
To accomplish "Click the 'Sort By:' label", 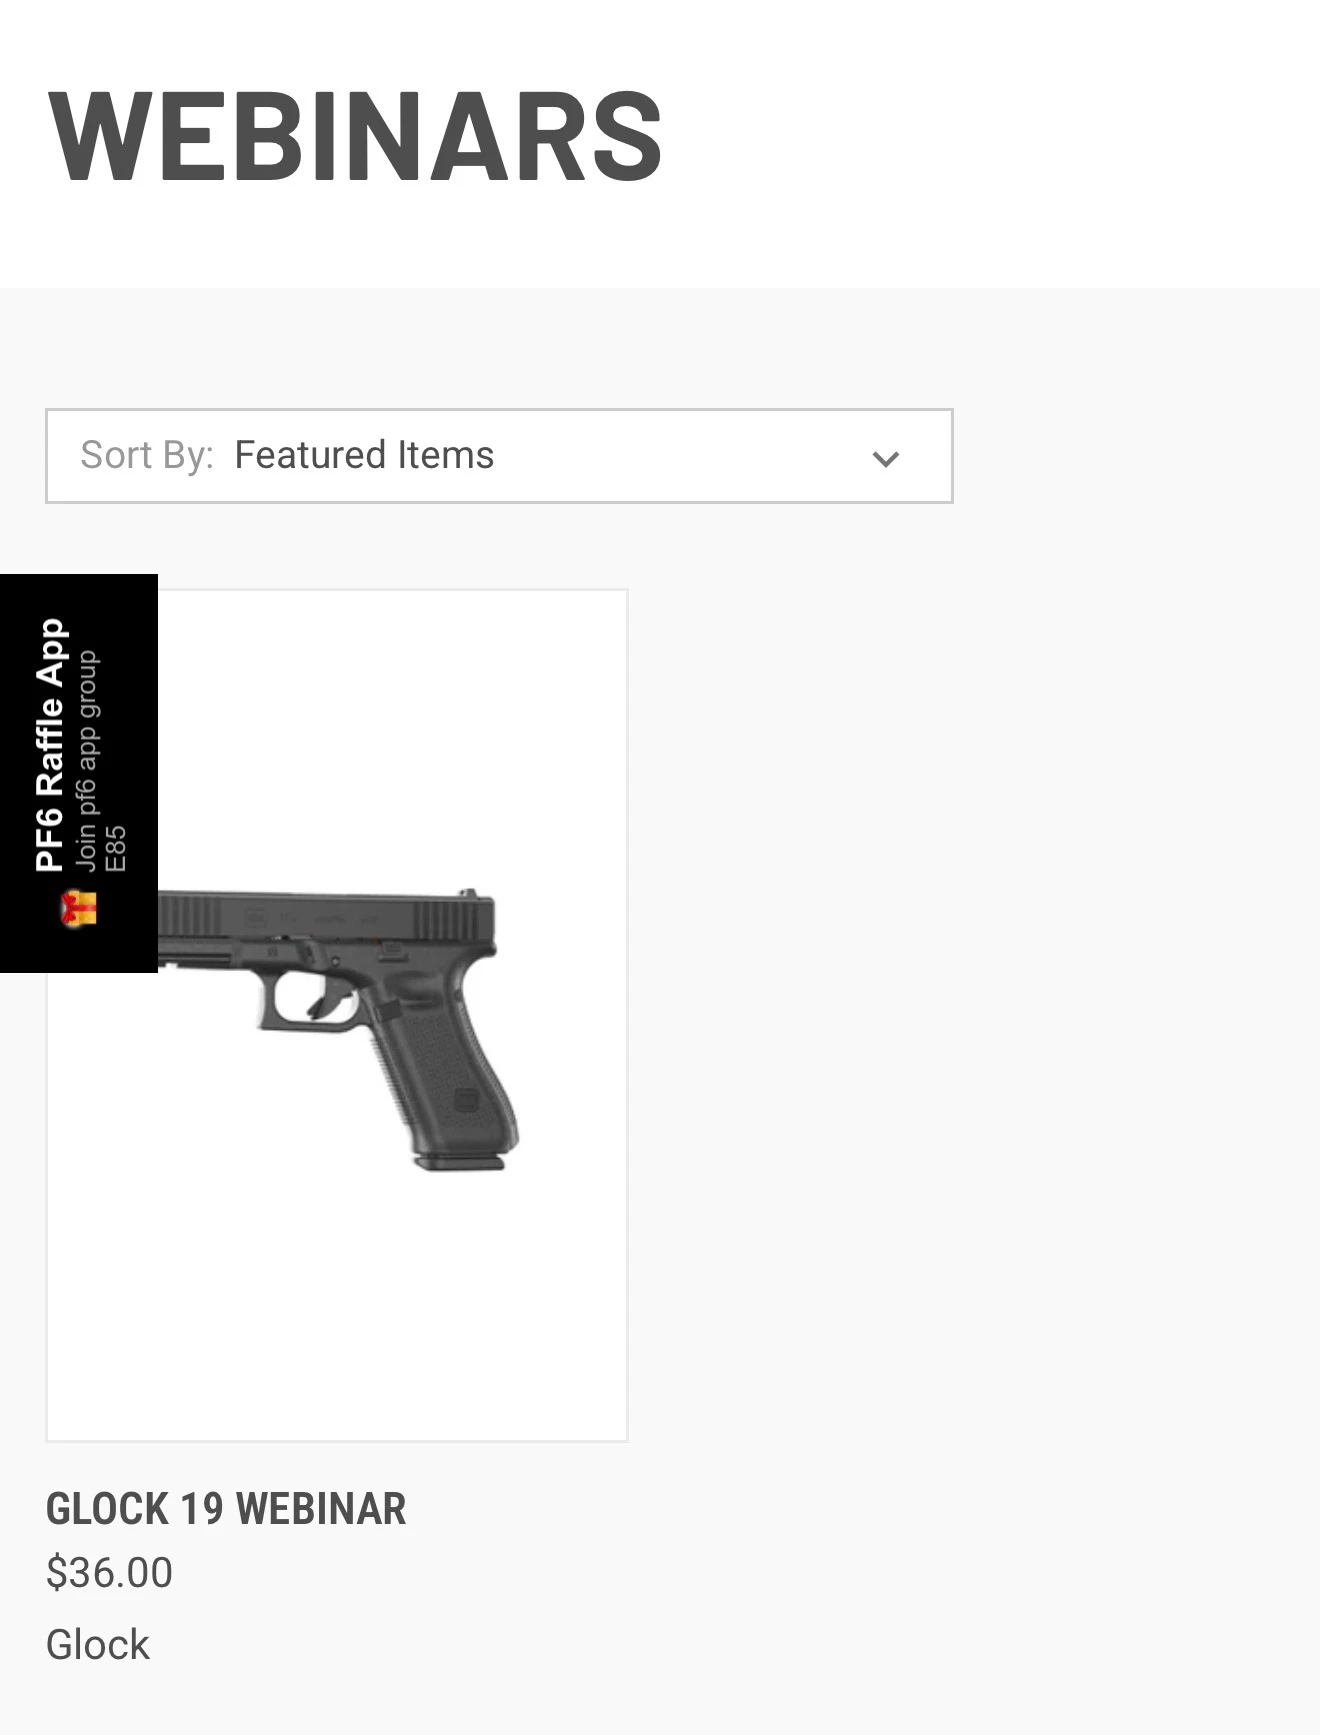I will click(x=147, y=455).
